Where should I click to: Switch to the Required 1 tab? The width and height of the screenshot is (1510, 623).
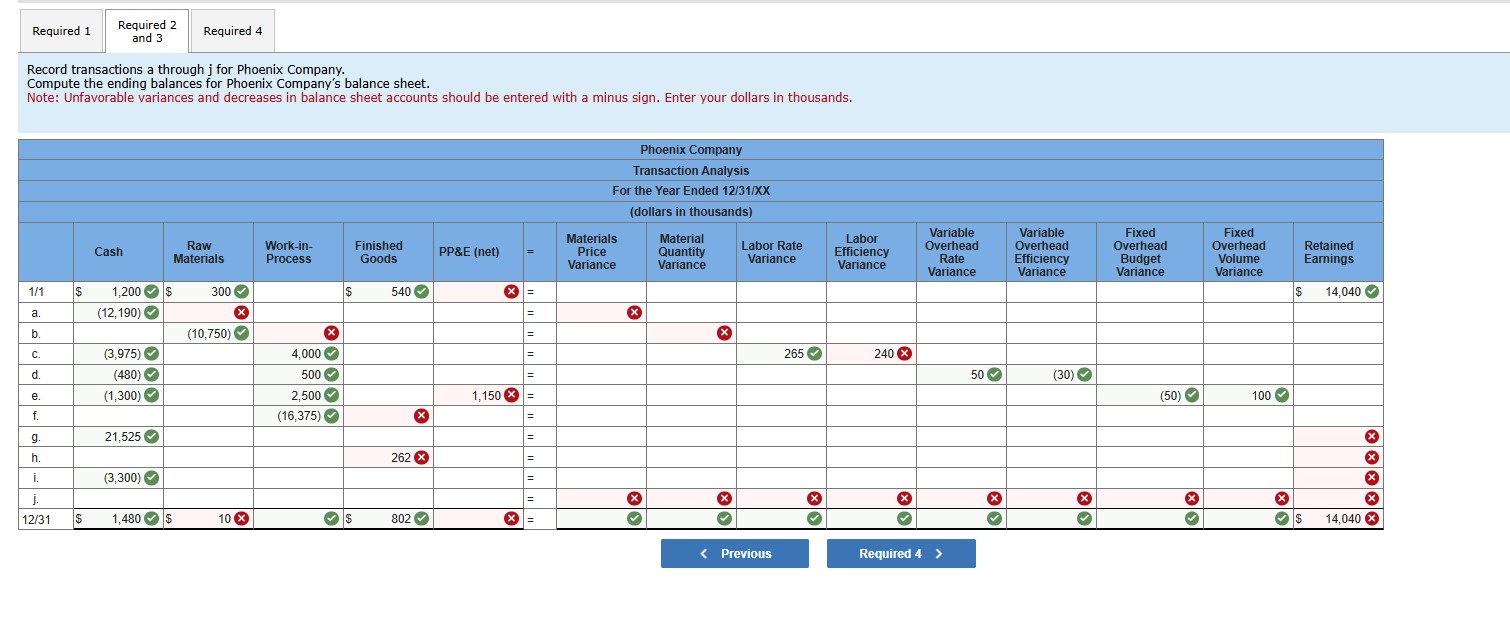point(61,30)
